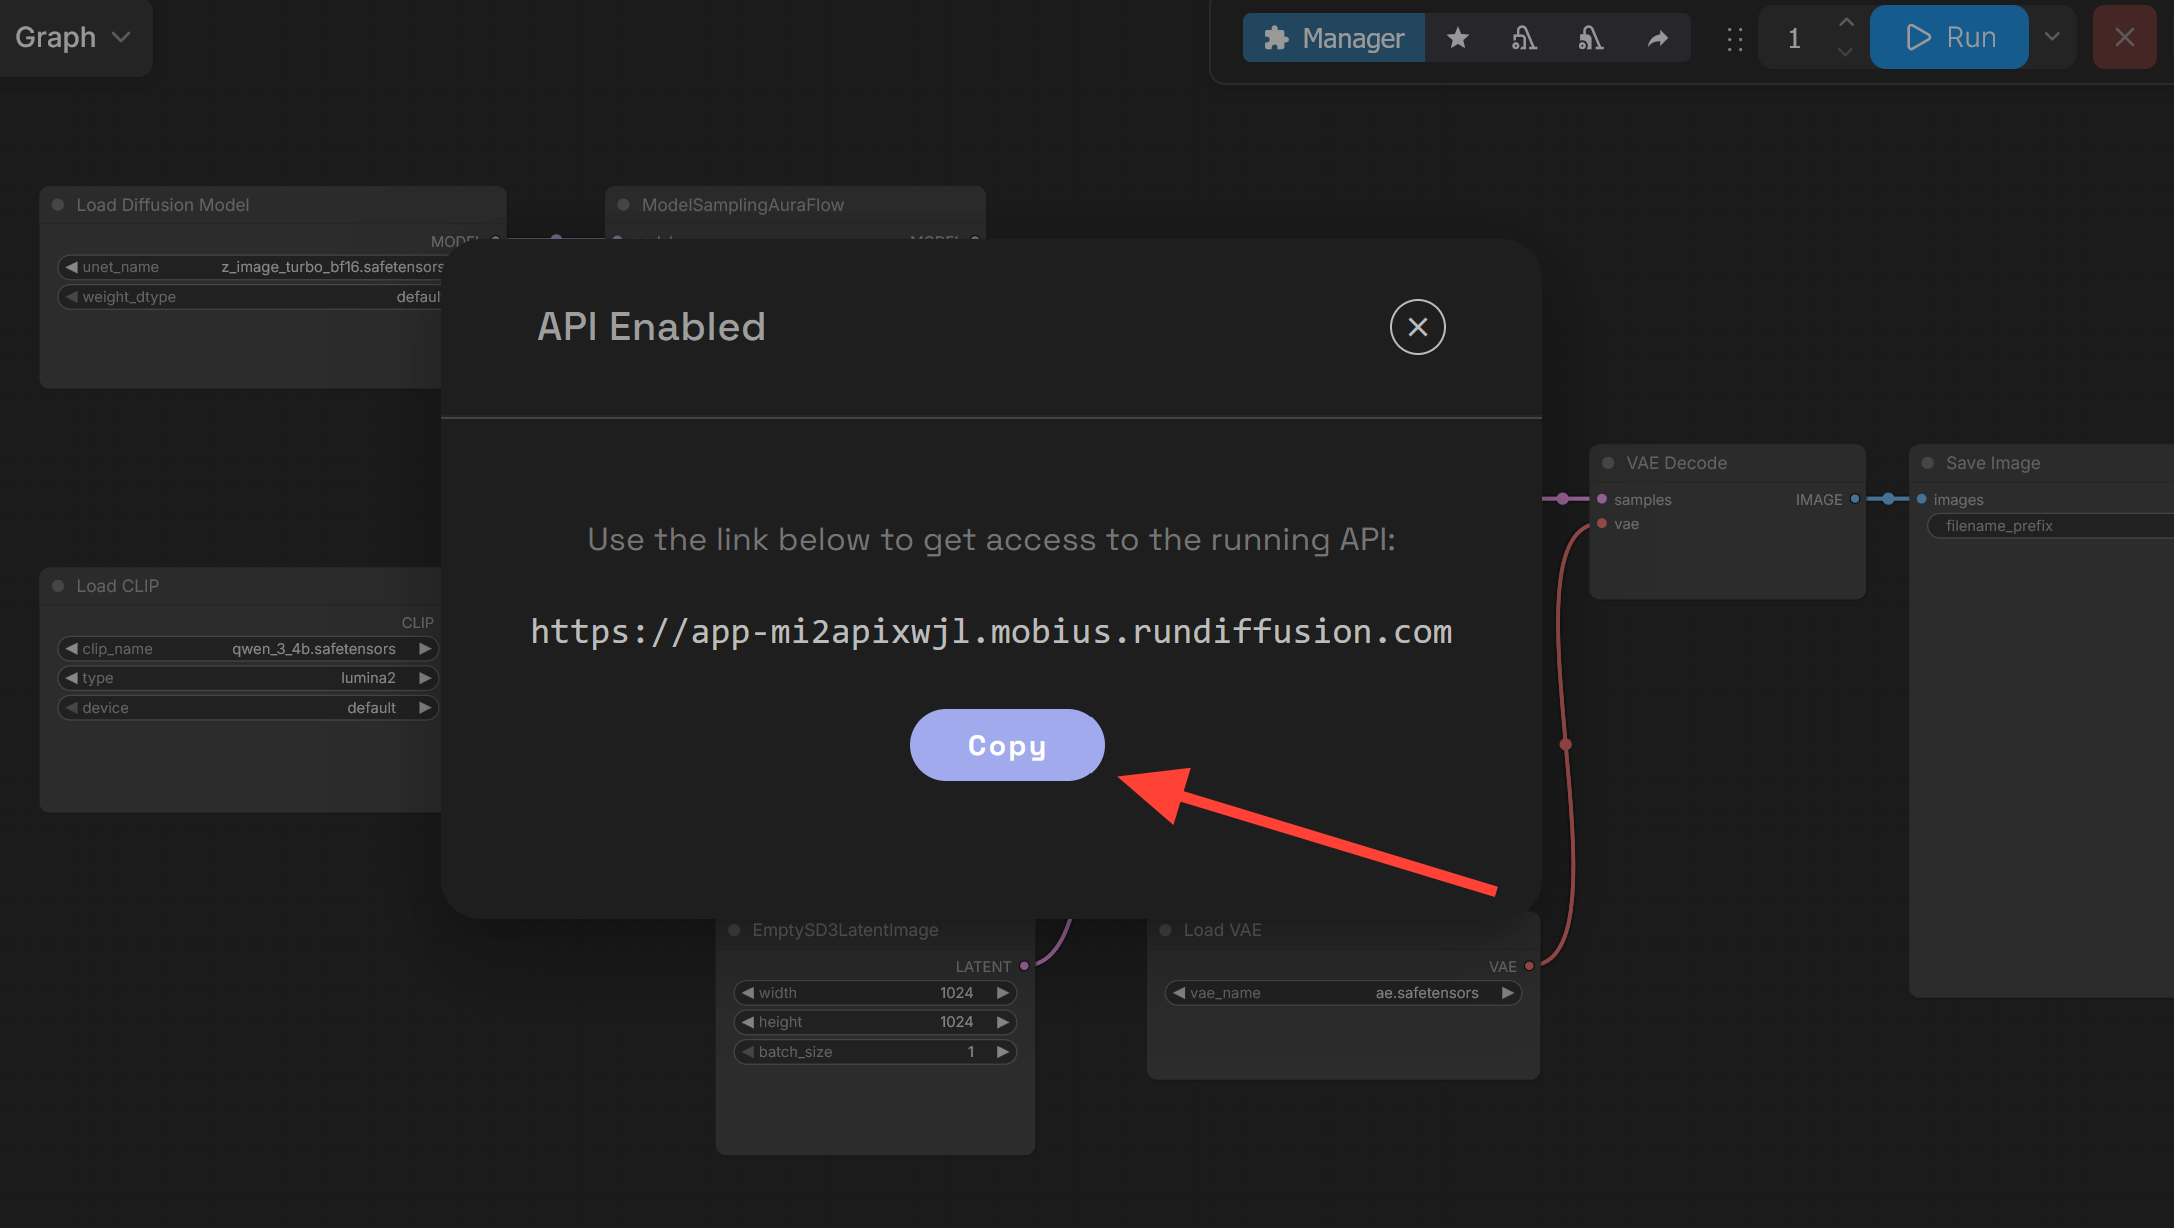The height and width of the screenshot is (1228, 2174).
Task: Select previous vae_name value
Action: point(1179,993)
